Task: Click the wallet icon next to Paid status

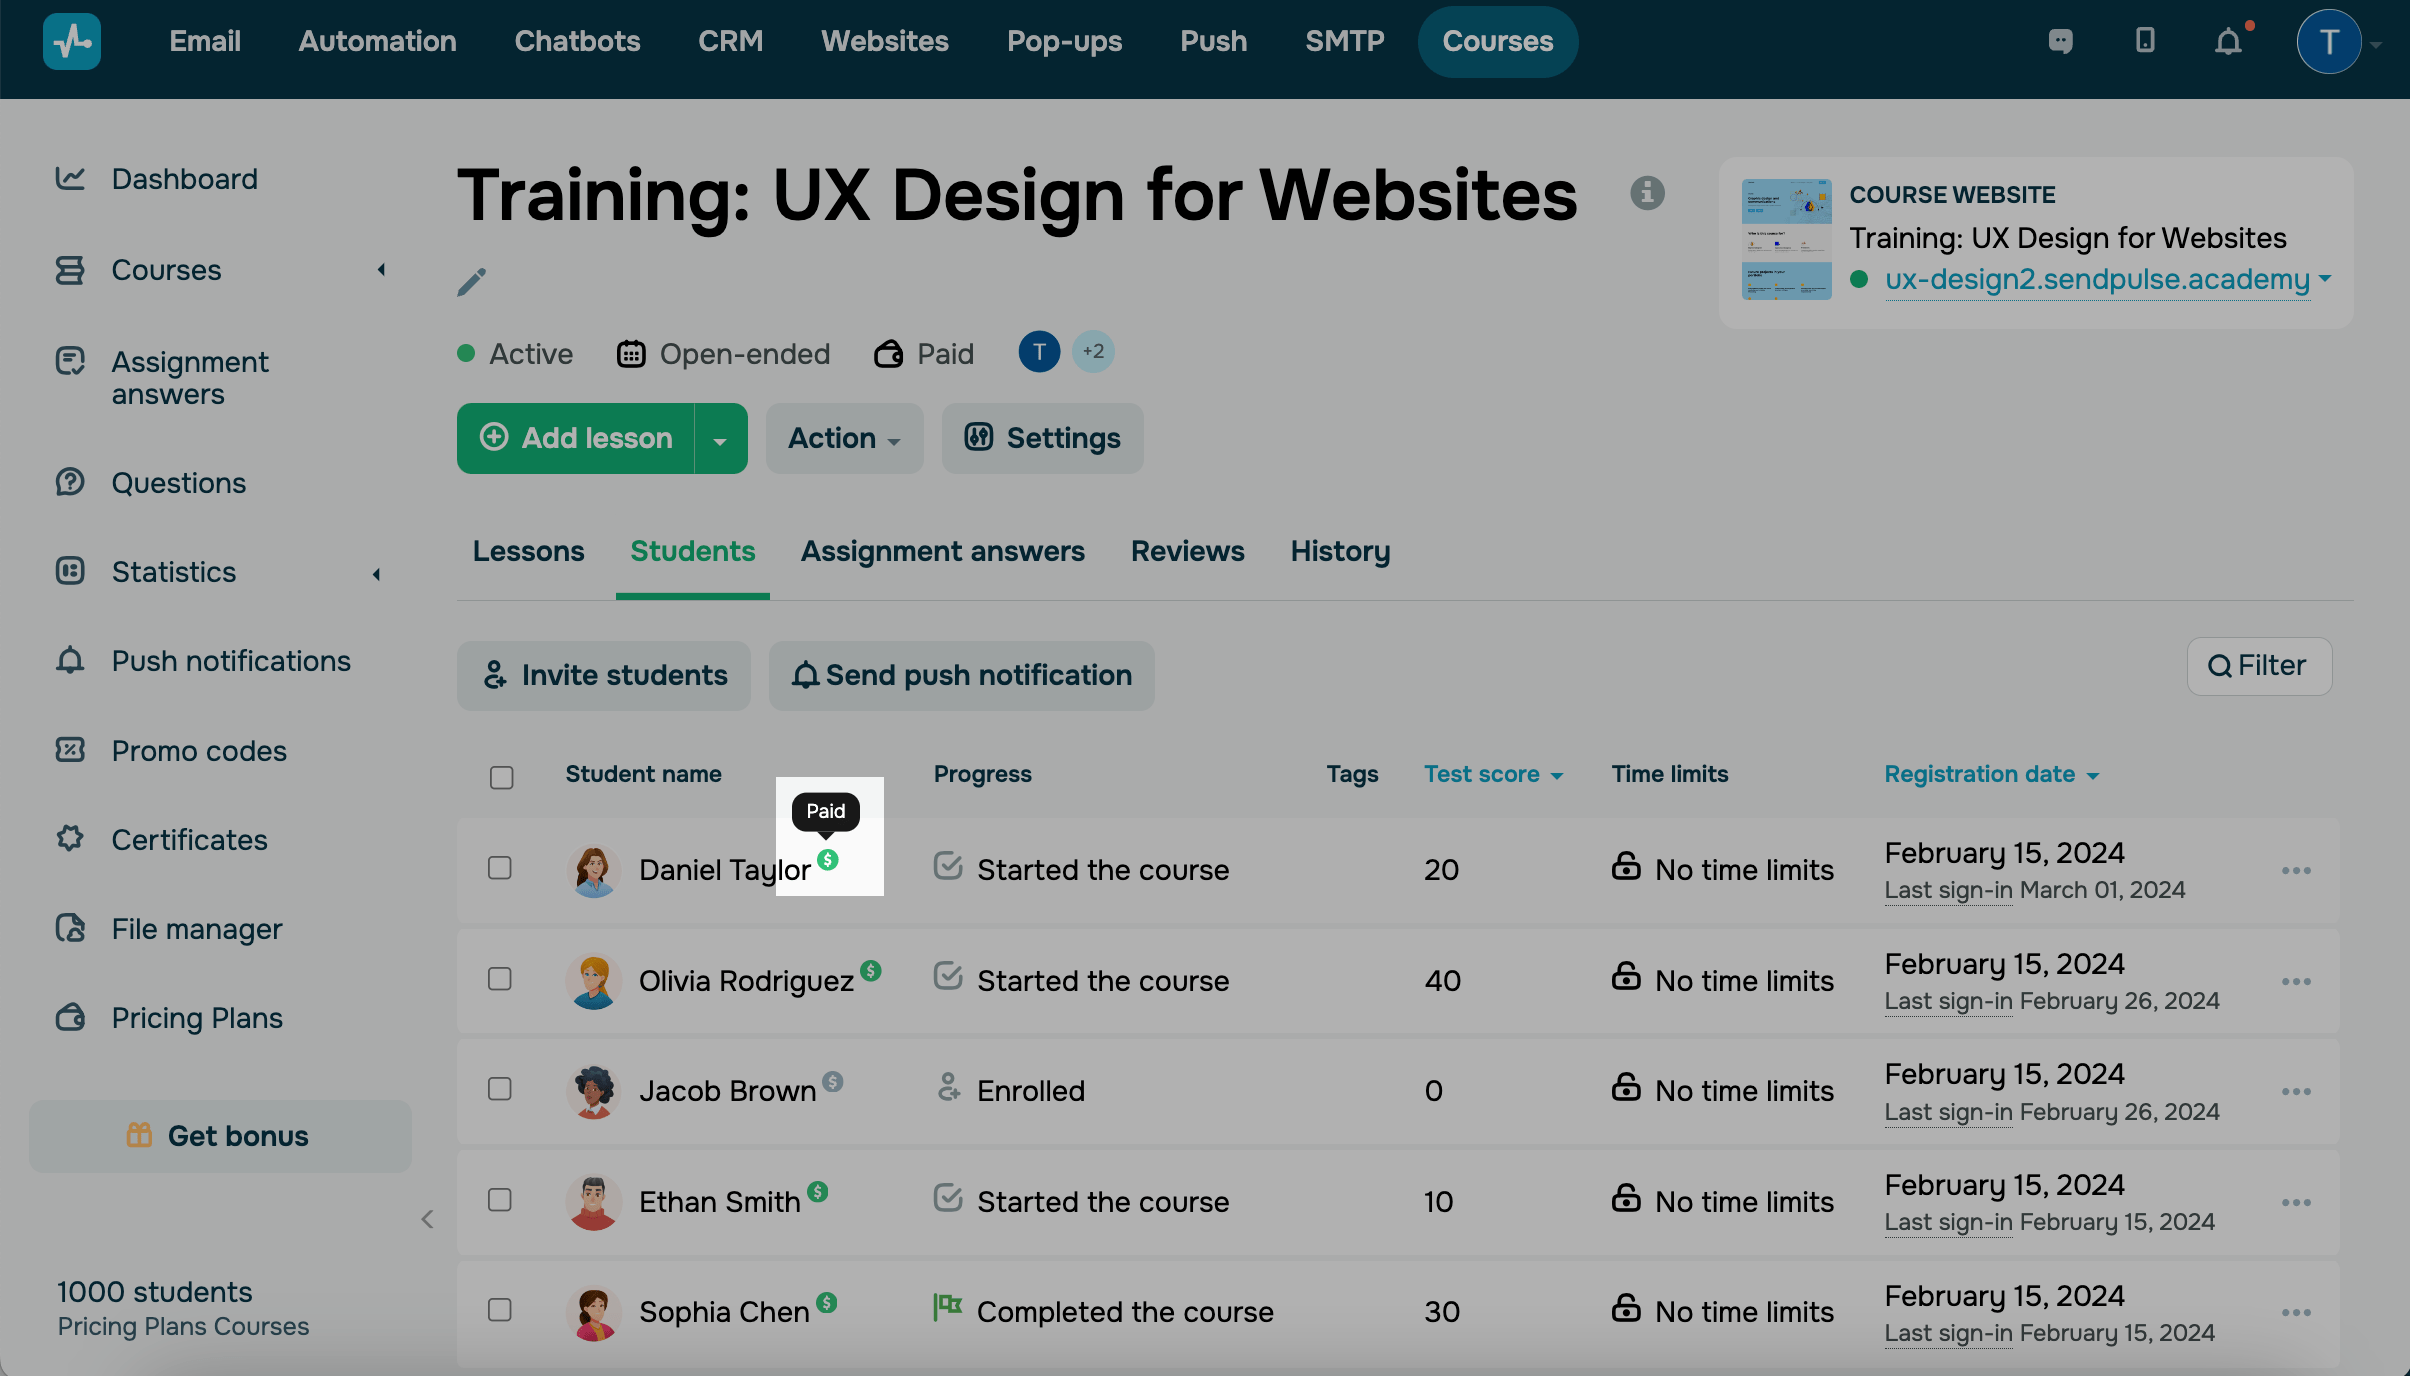Action: coord(888,354)
